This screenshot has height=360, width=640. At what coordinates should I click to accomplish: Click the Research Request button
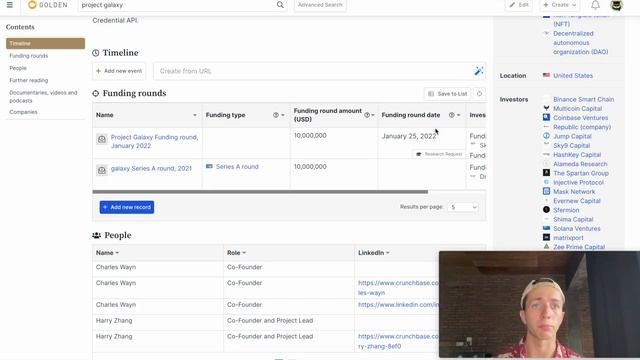[x=440, y=154]
